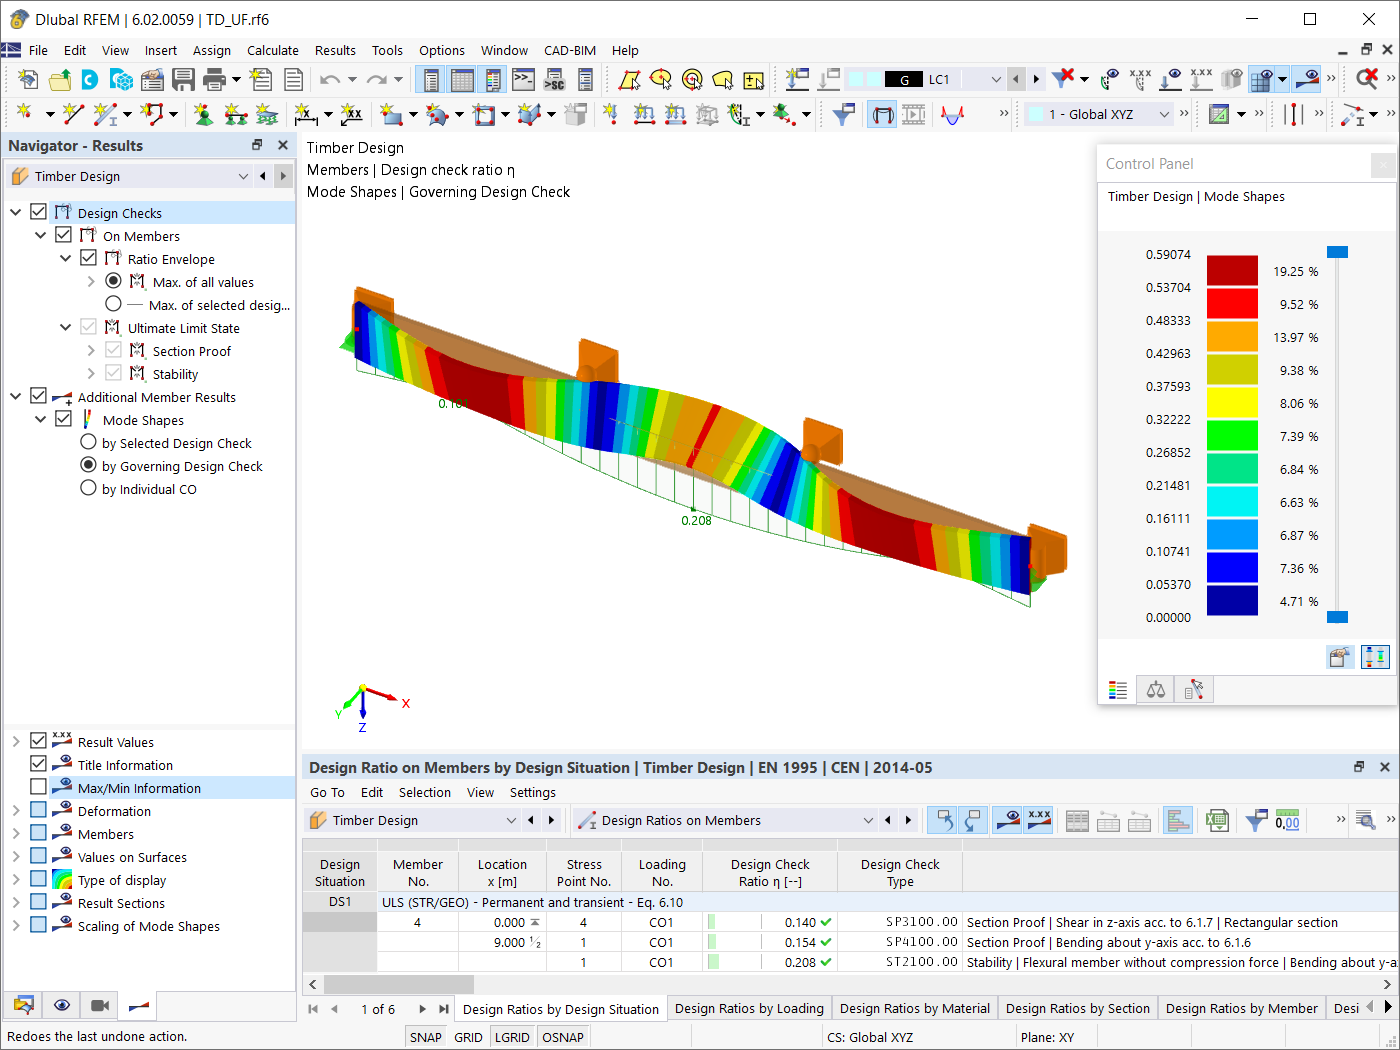Collapse the Additional Member Results node

pyautogui.click(x=16, y=397)
